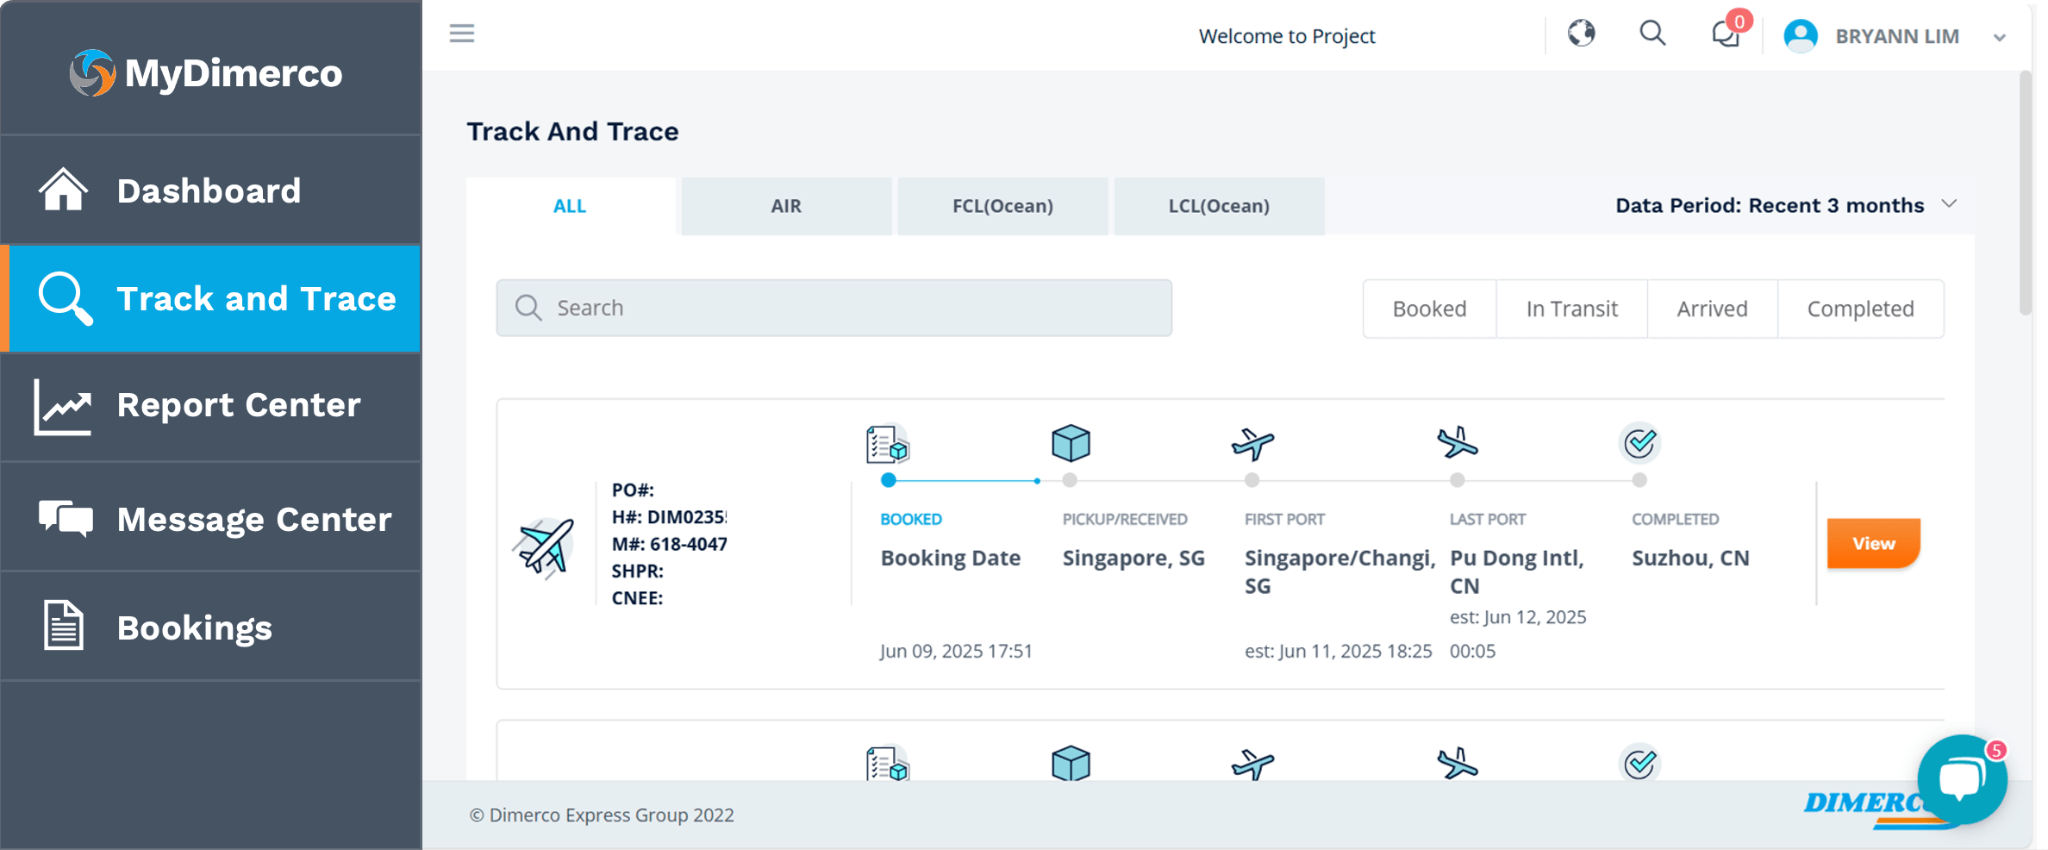
Task: Click the Completed checkmark icon on DIM0235 shipment
Action: pos(1640,443)
